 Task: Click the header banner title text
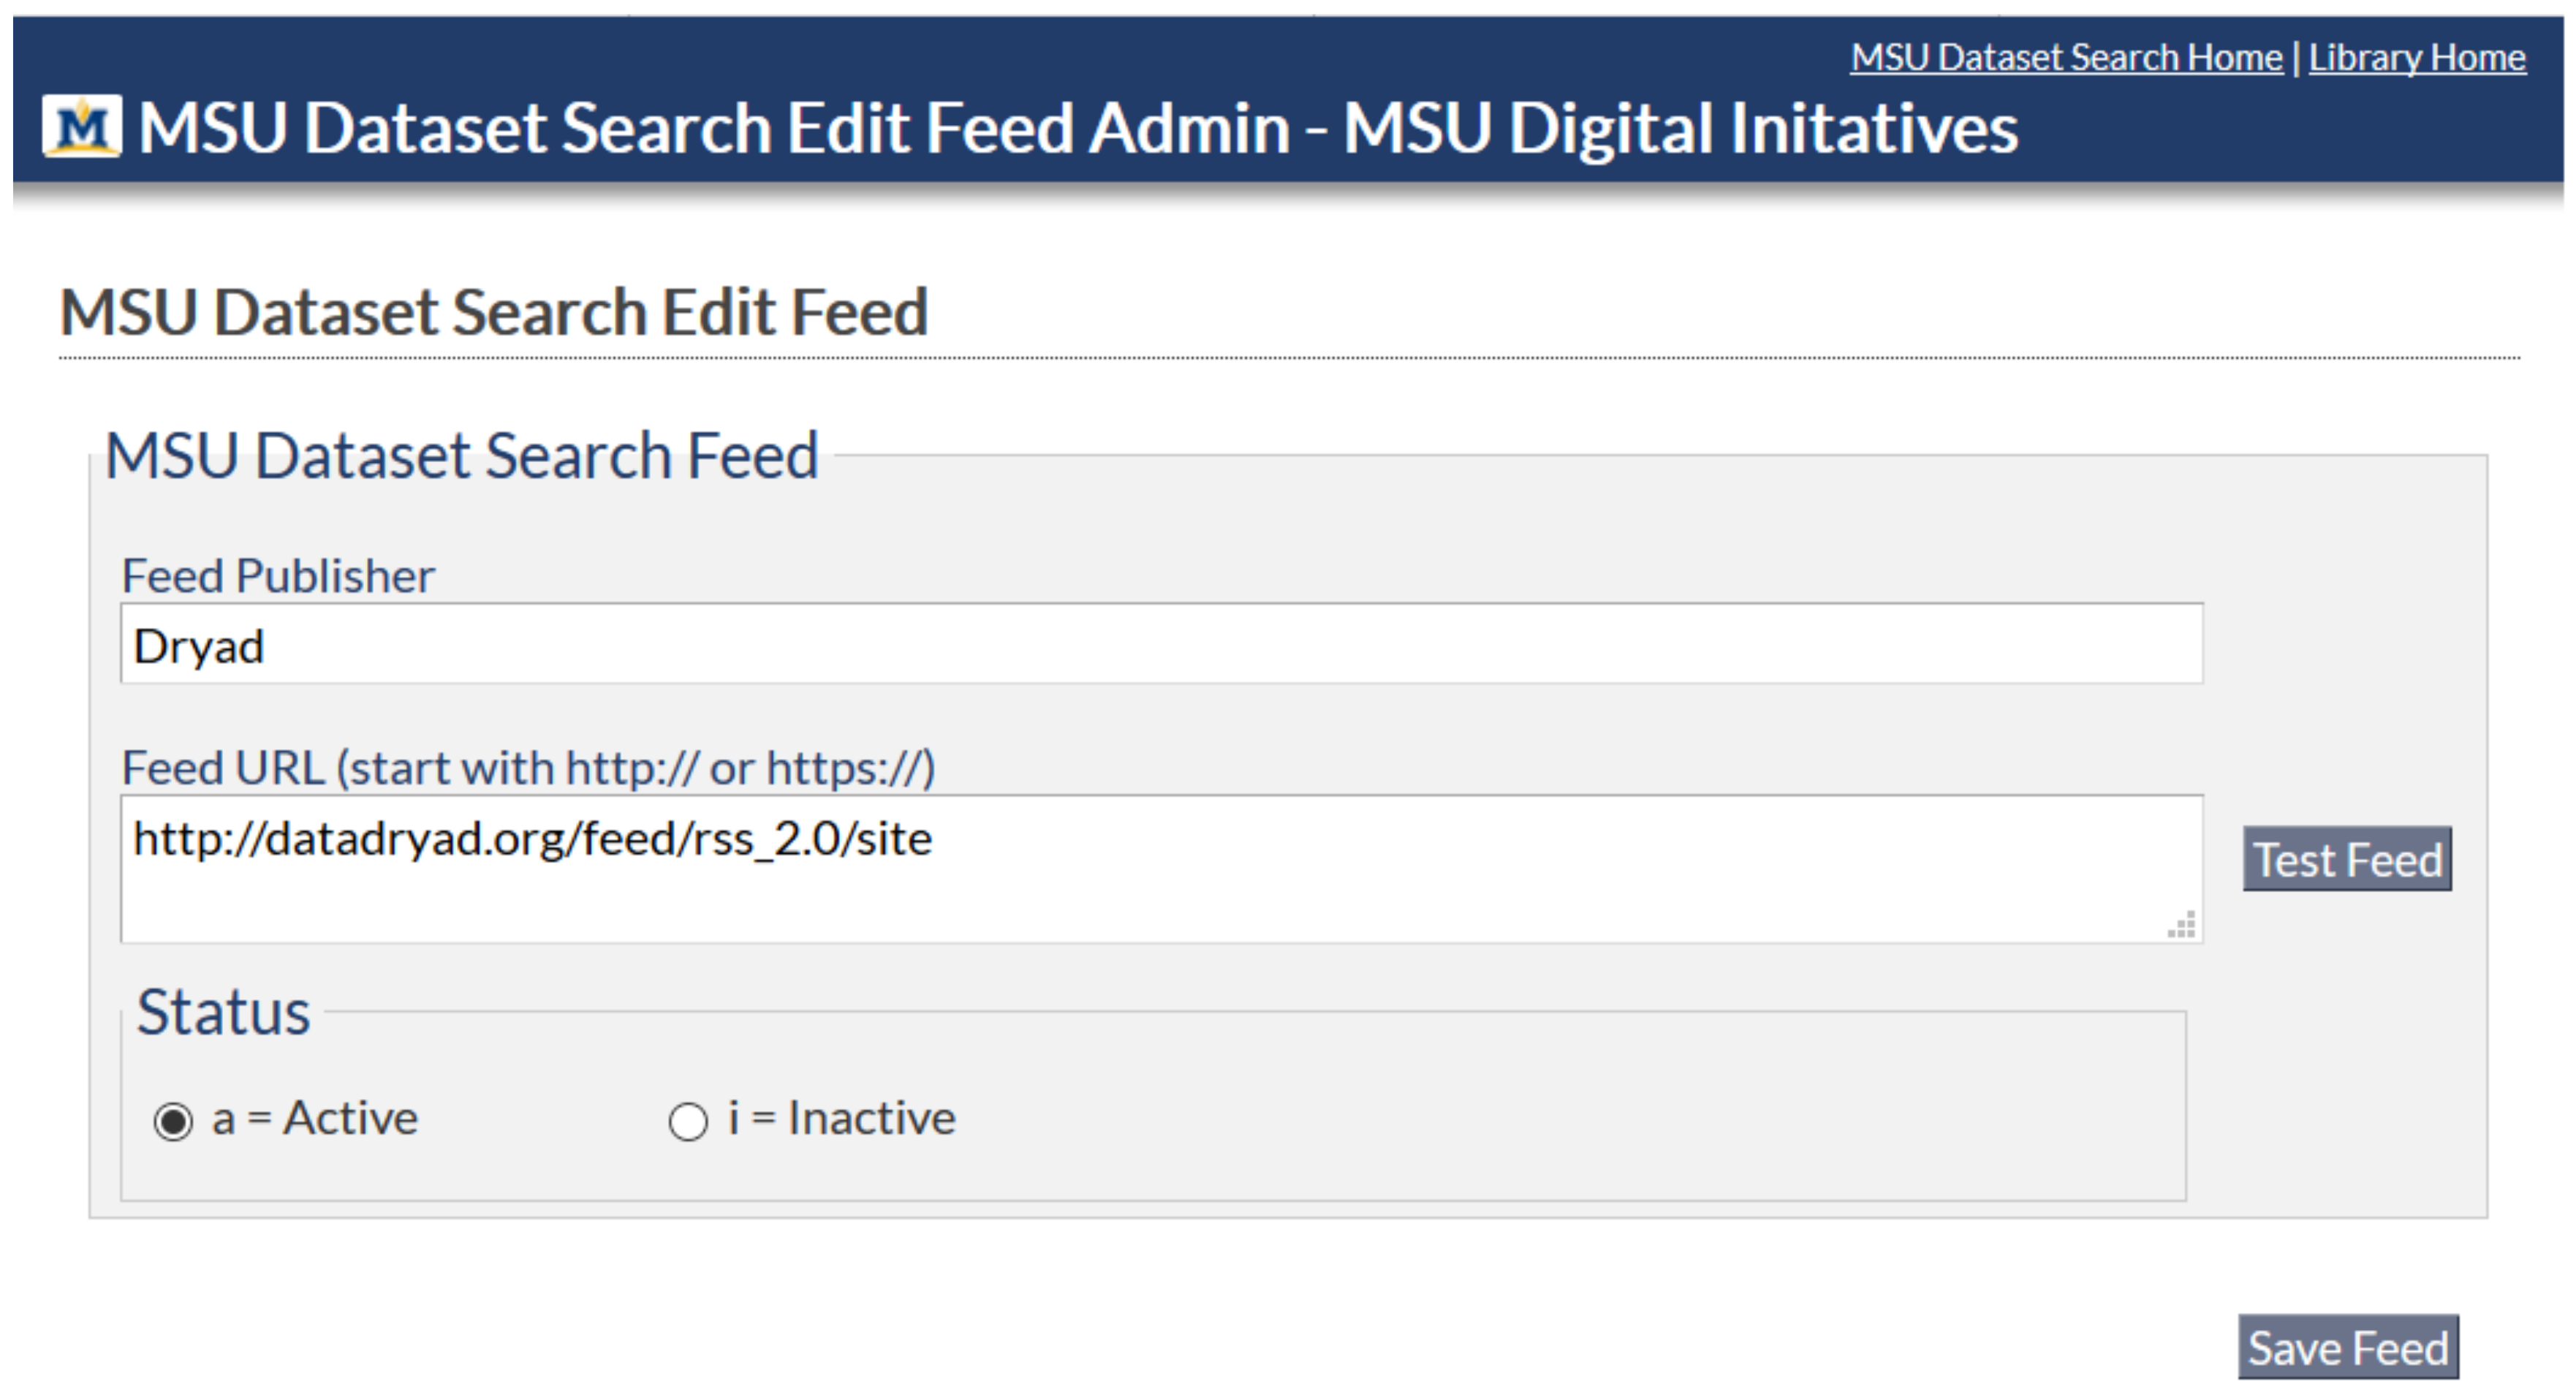tap(1078, 129)
